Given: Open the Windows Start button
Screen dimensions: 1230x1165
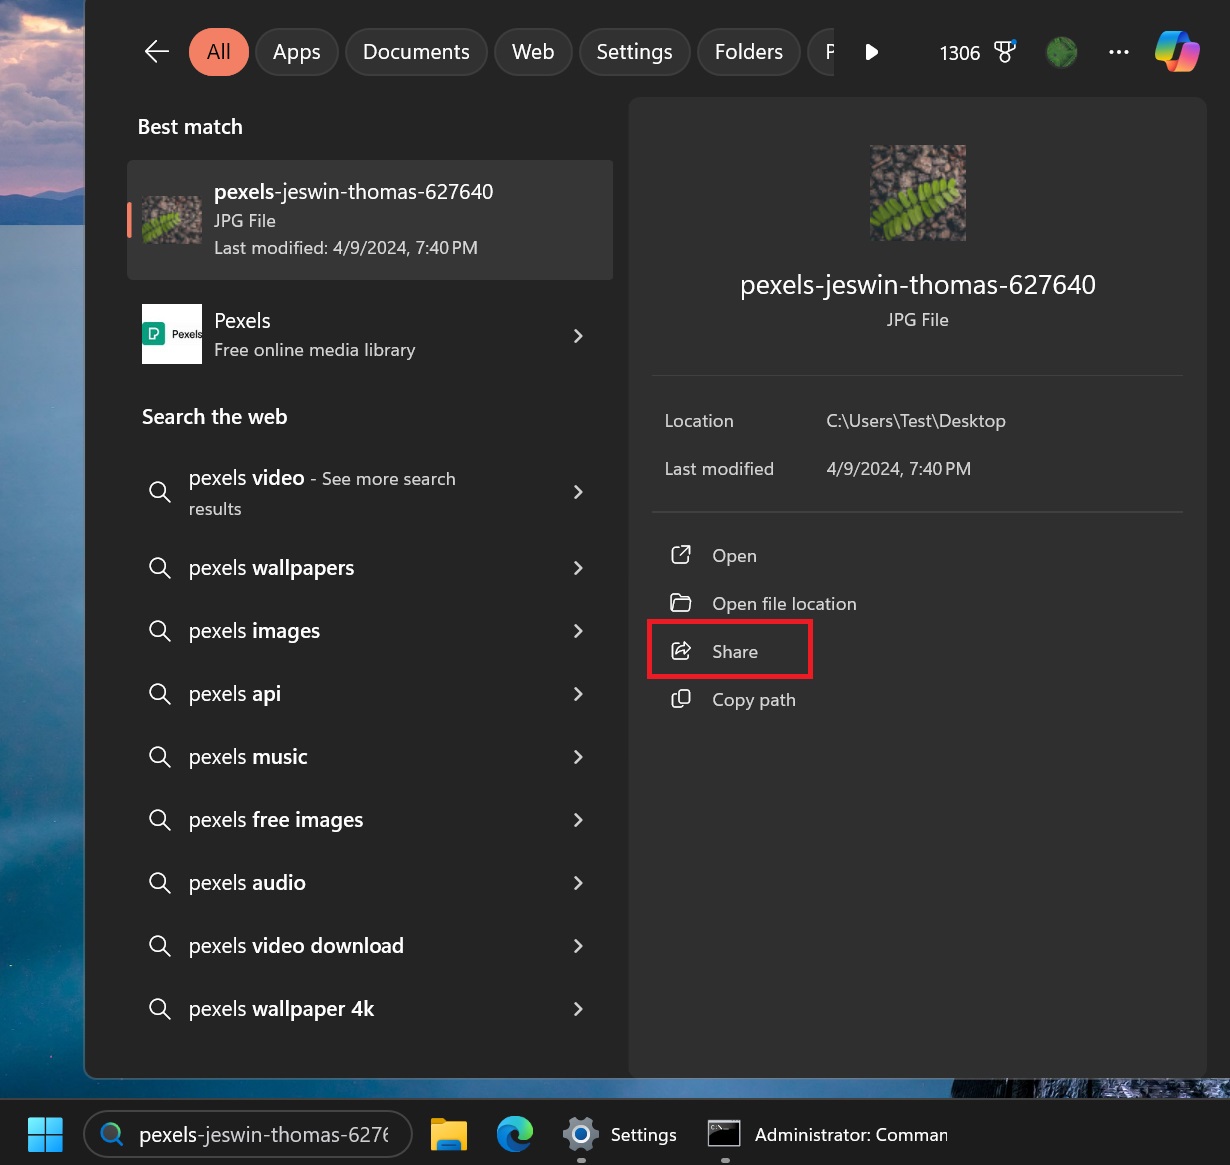Looking at the screenshot, I should pos(45,1134).
